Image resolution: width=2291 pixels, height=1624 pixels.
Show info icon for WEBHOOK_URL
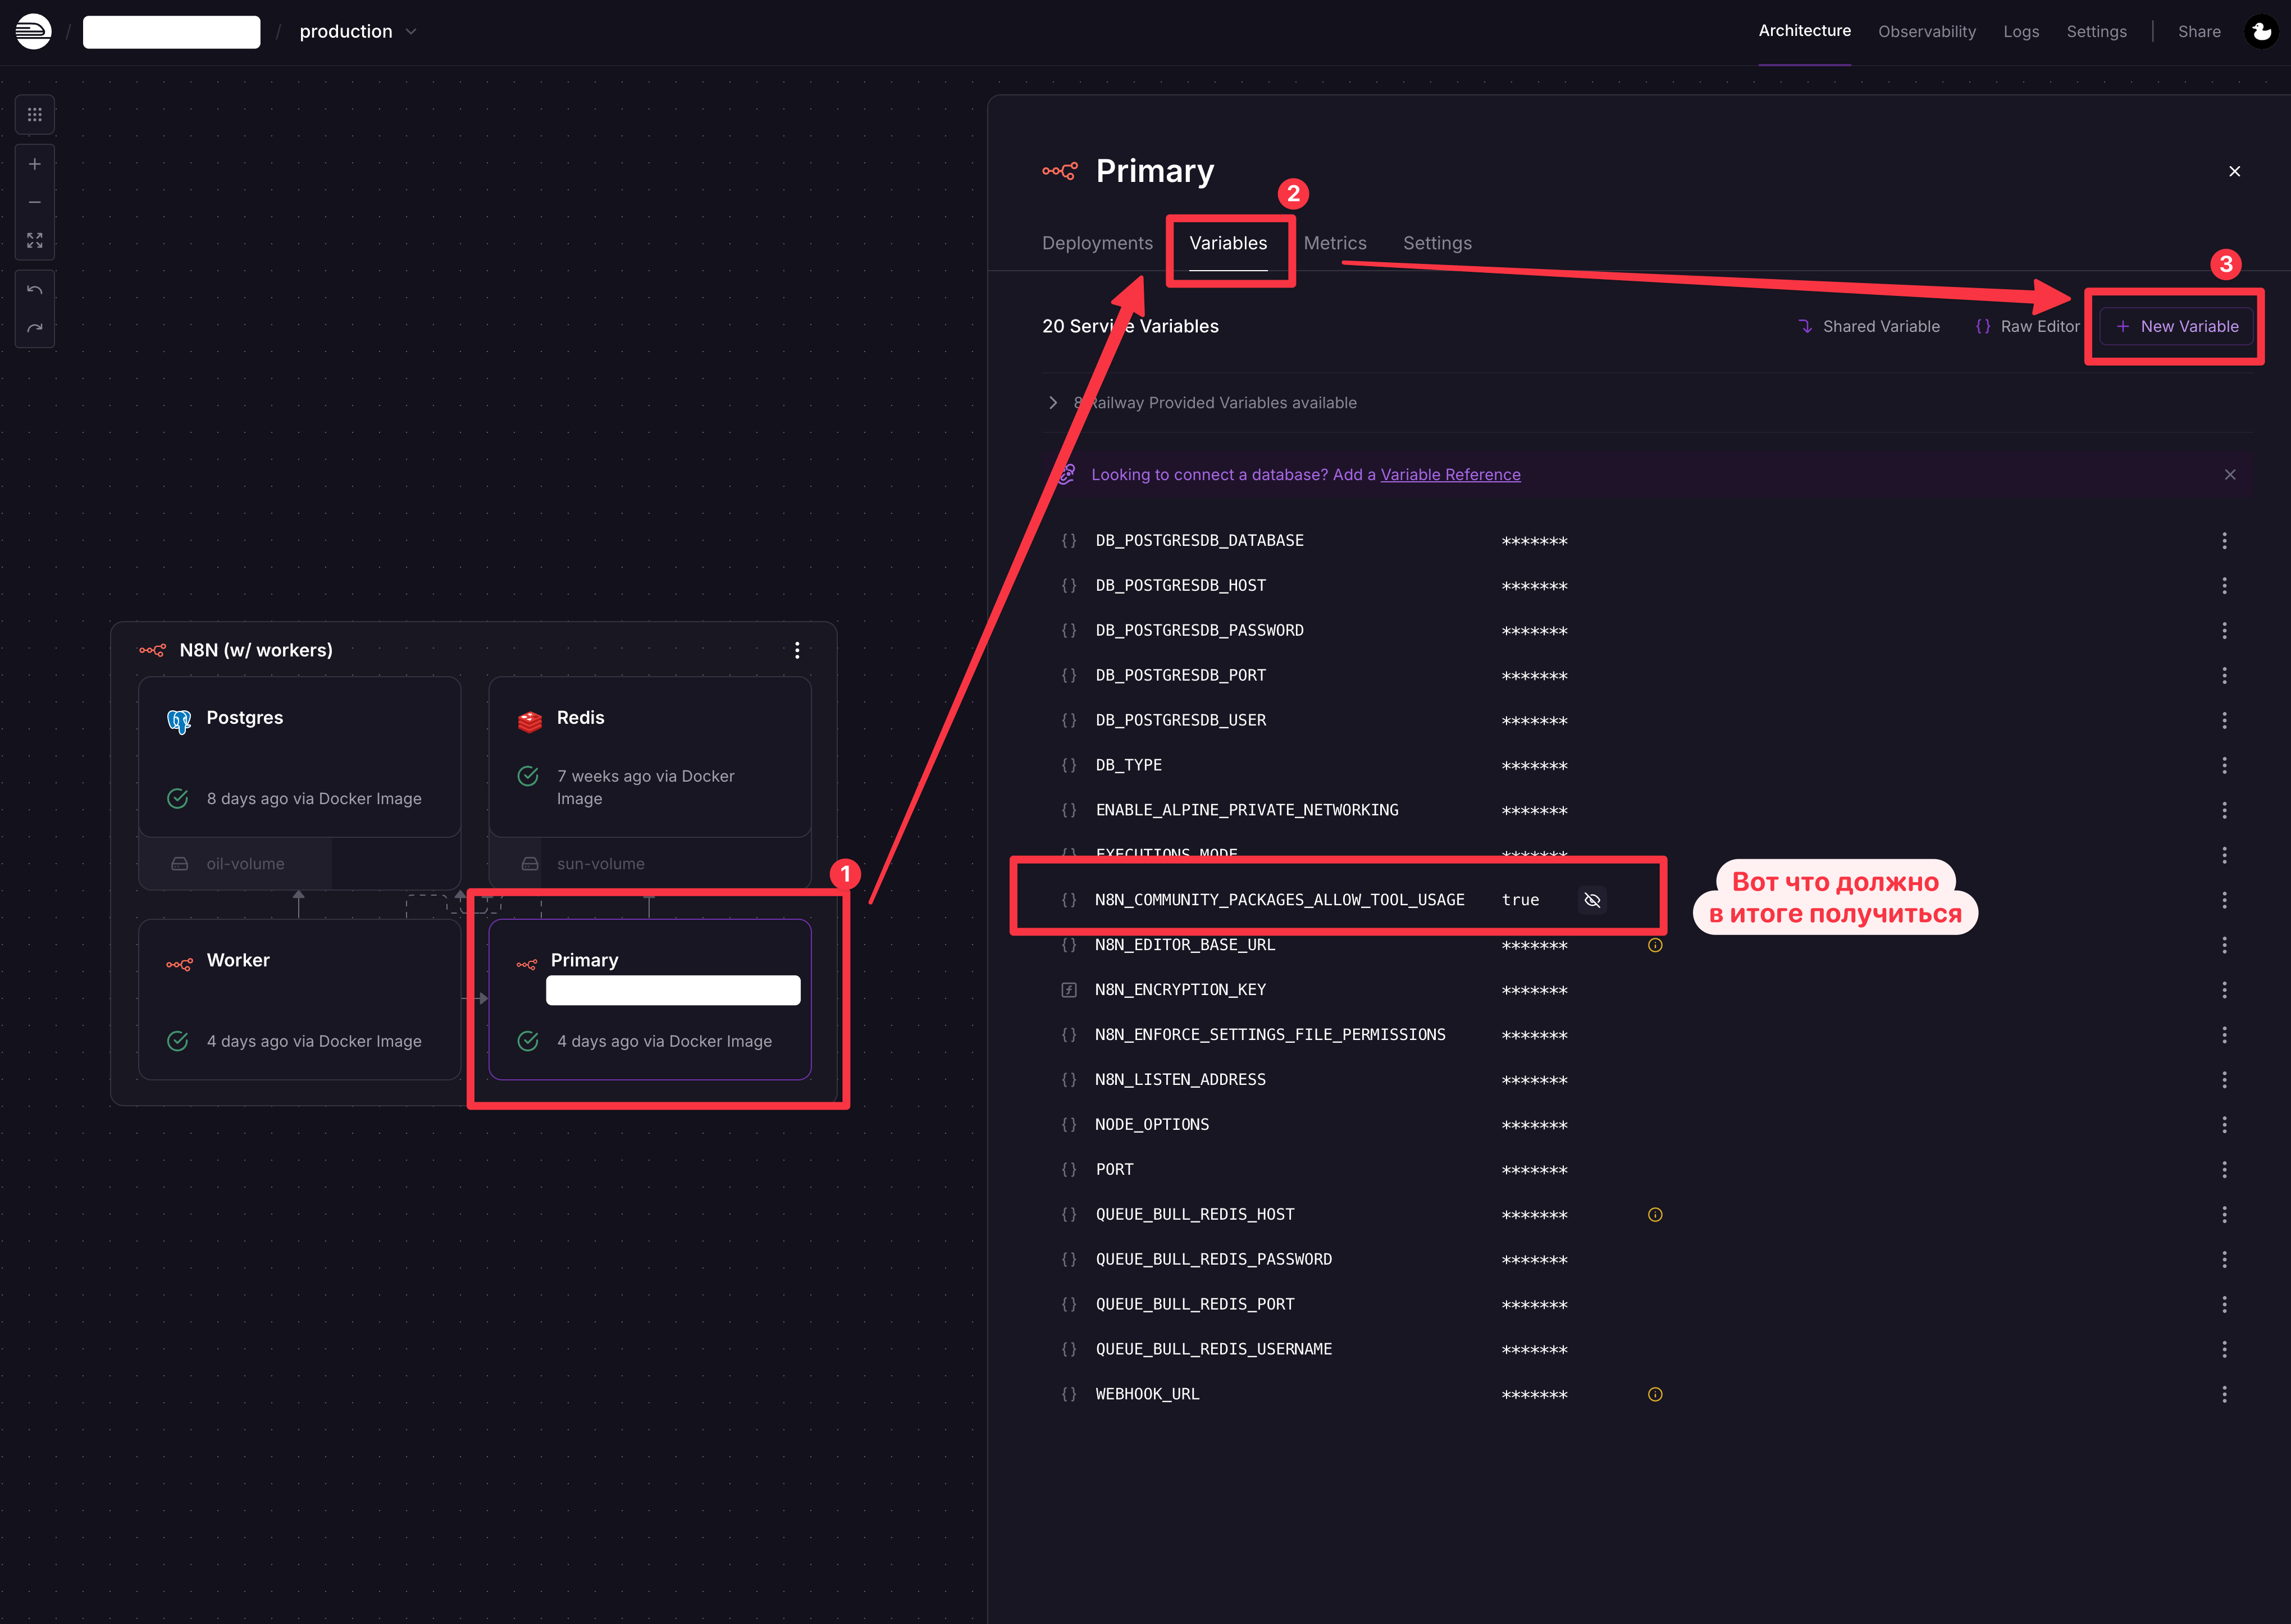click(x=1655, y=1394)
